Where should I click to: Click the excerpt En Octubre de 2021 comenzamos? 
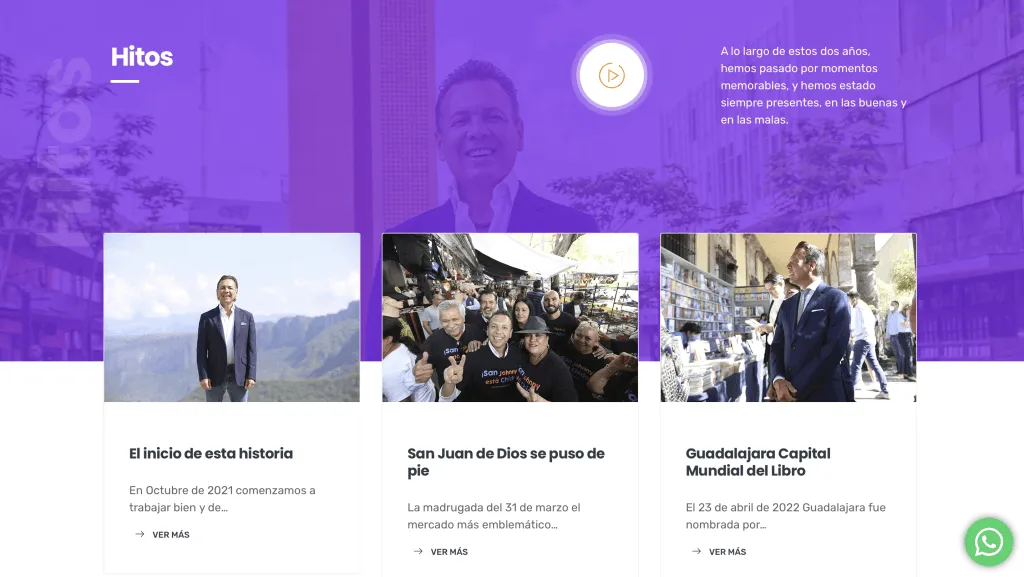[222, 499]
